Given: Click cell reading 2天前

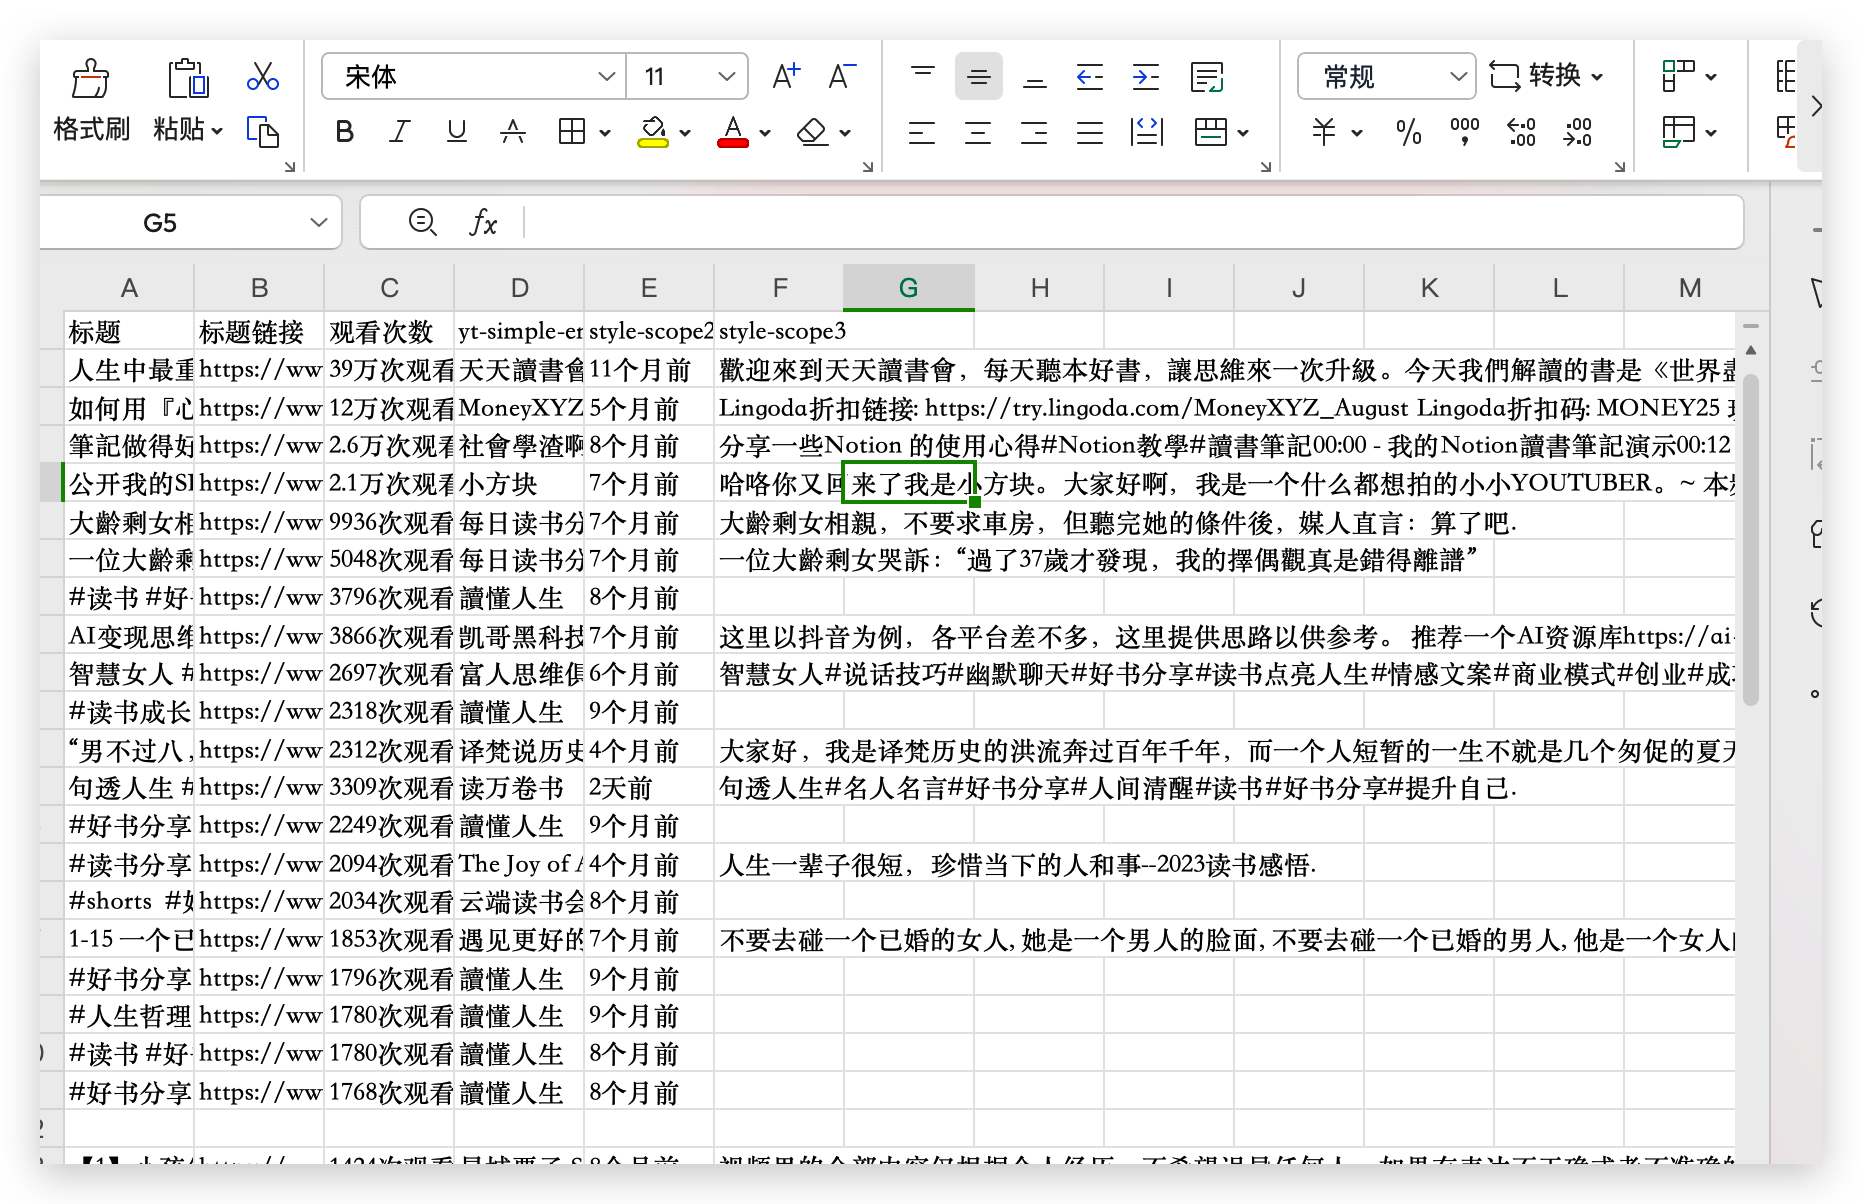Looking at the screenshot, I should (649, 788).
